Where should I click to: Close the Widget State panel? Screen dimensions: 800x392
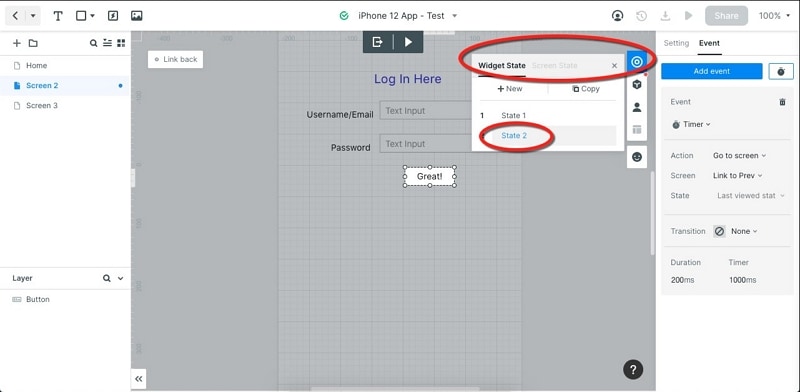point(614,65)
